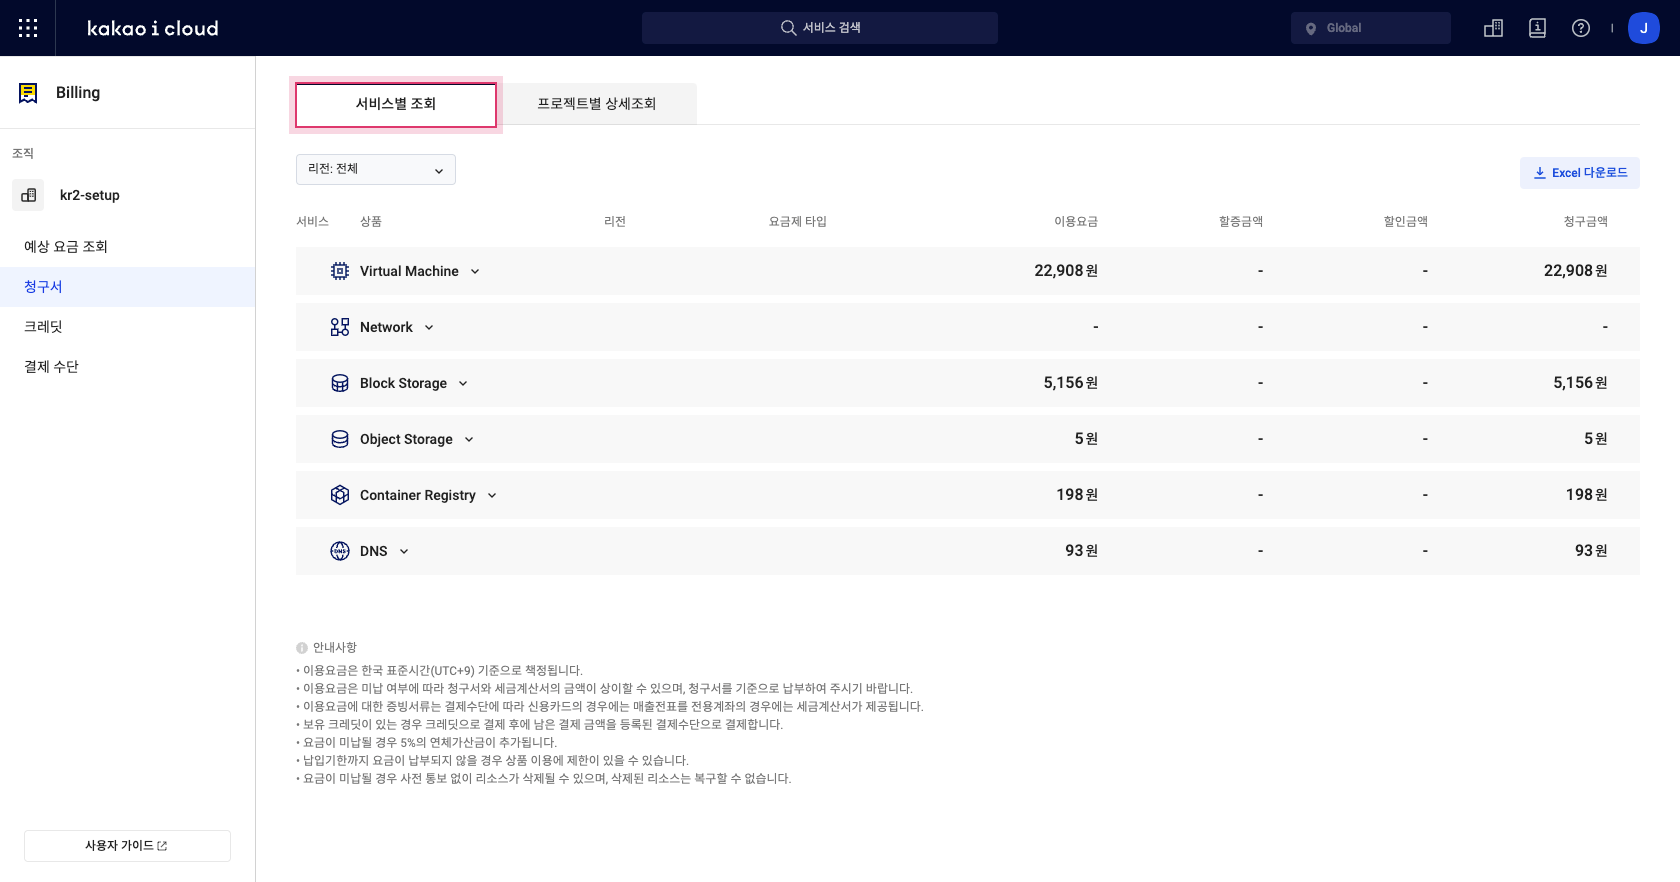
Task: Open the 사용자 가이드 link
Action: click(x=127, y=846)
